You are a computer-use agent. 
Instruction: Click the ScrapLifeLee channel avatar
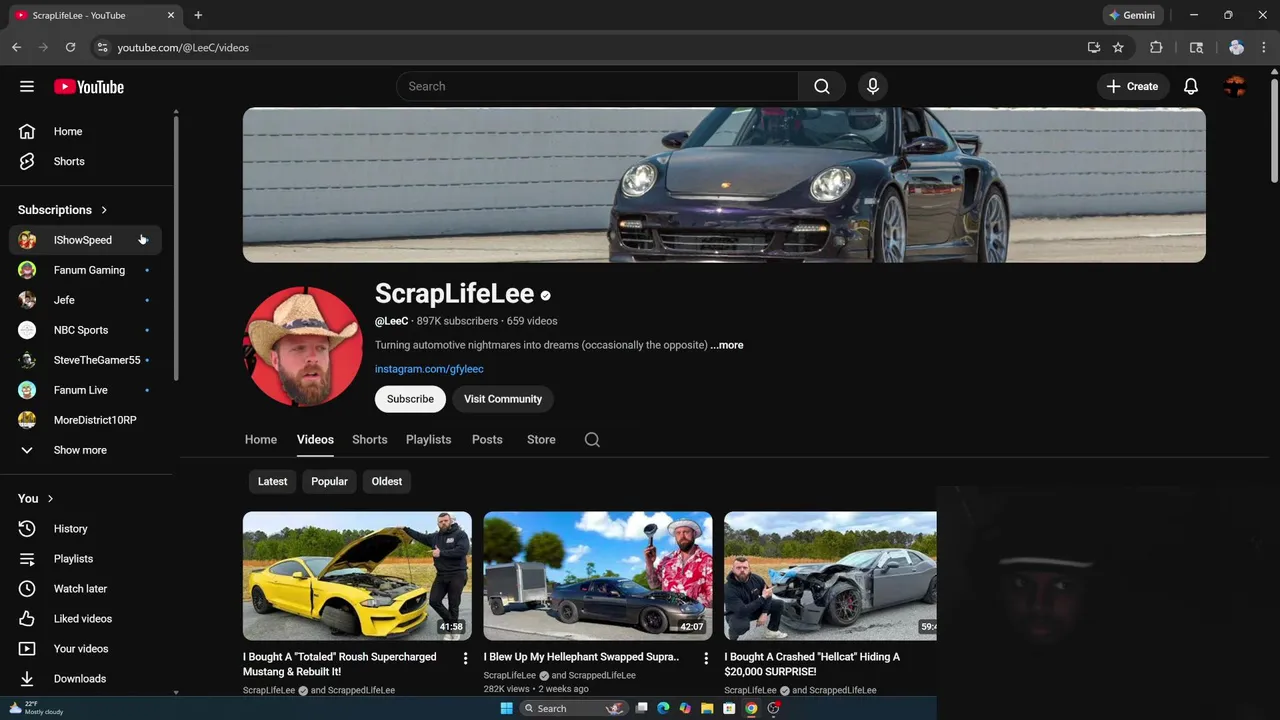coord(303,347)
